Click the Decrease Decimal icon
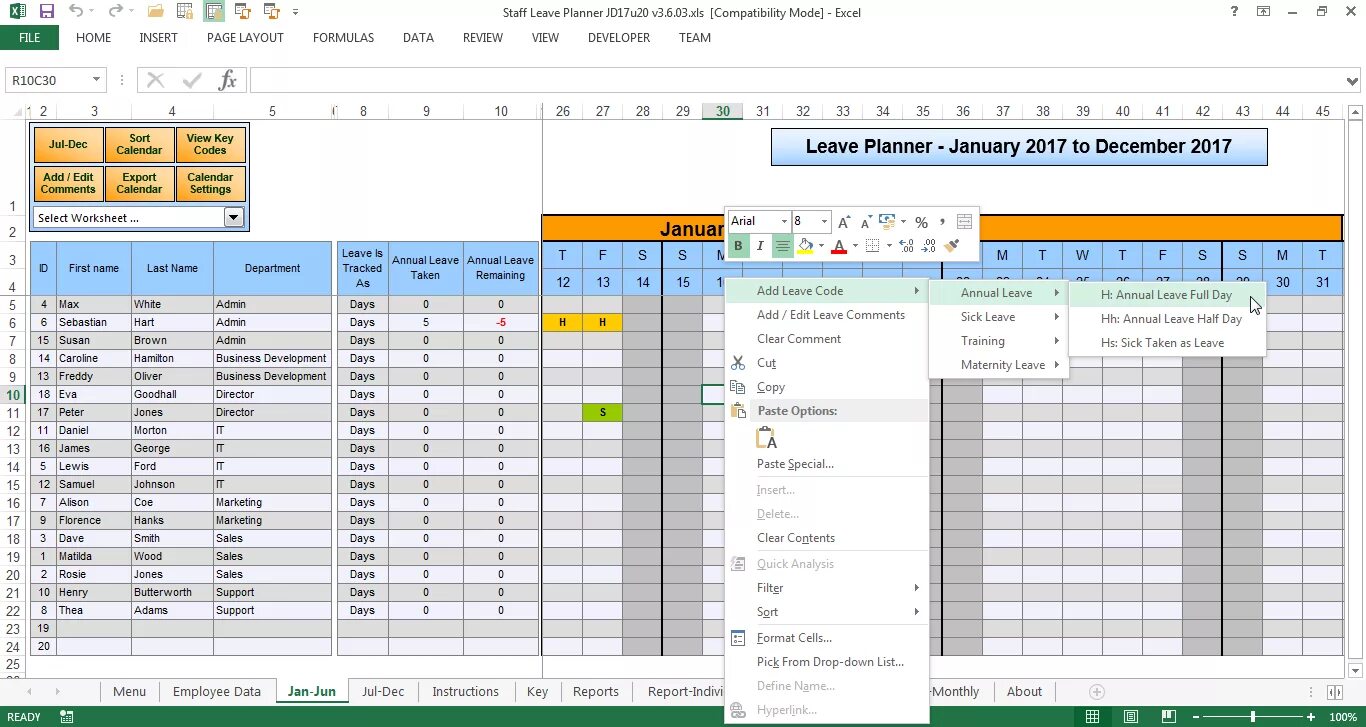 929,246
